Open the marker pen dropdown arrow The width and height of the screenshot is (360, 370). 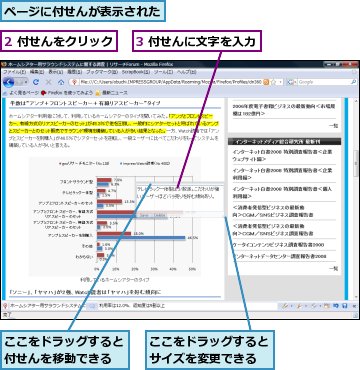coord(291,306)
